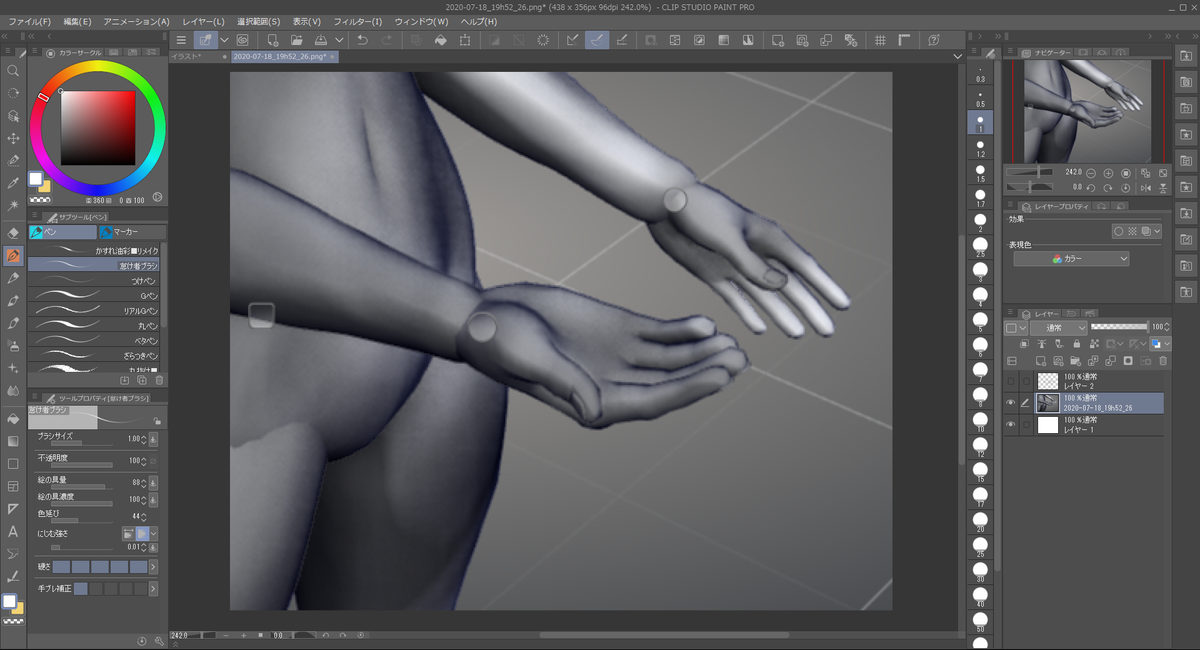Click the Open file folder icon

coord(298,40)
